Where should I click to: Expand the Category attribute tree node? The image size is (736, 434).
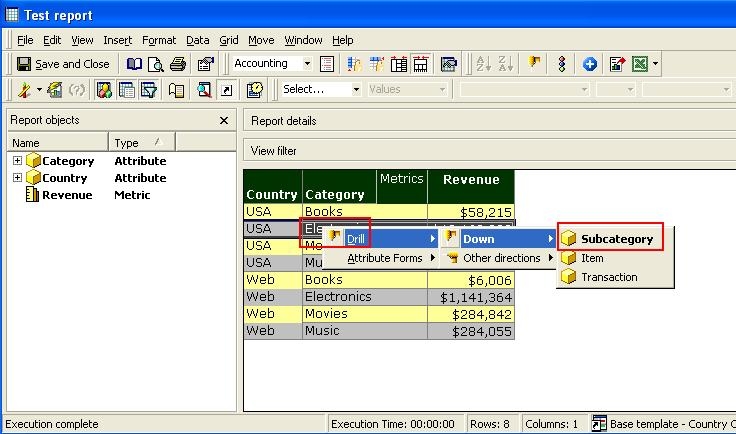click(x=17, y=161)
